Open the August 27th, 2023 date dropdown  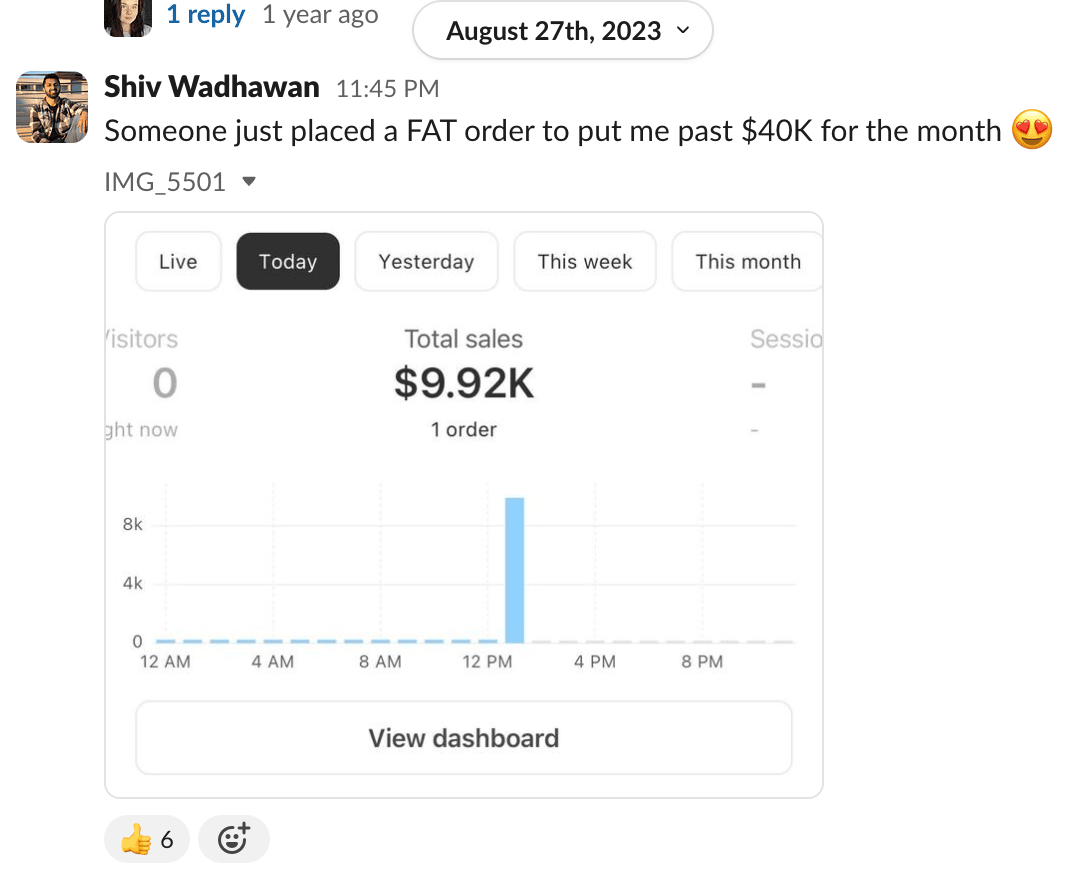(x=563, y=31)
